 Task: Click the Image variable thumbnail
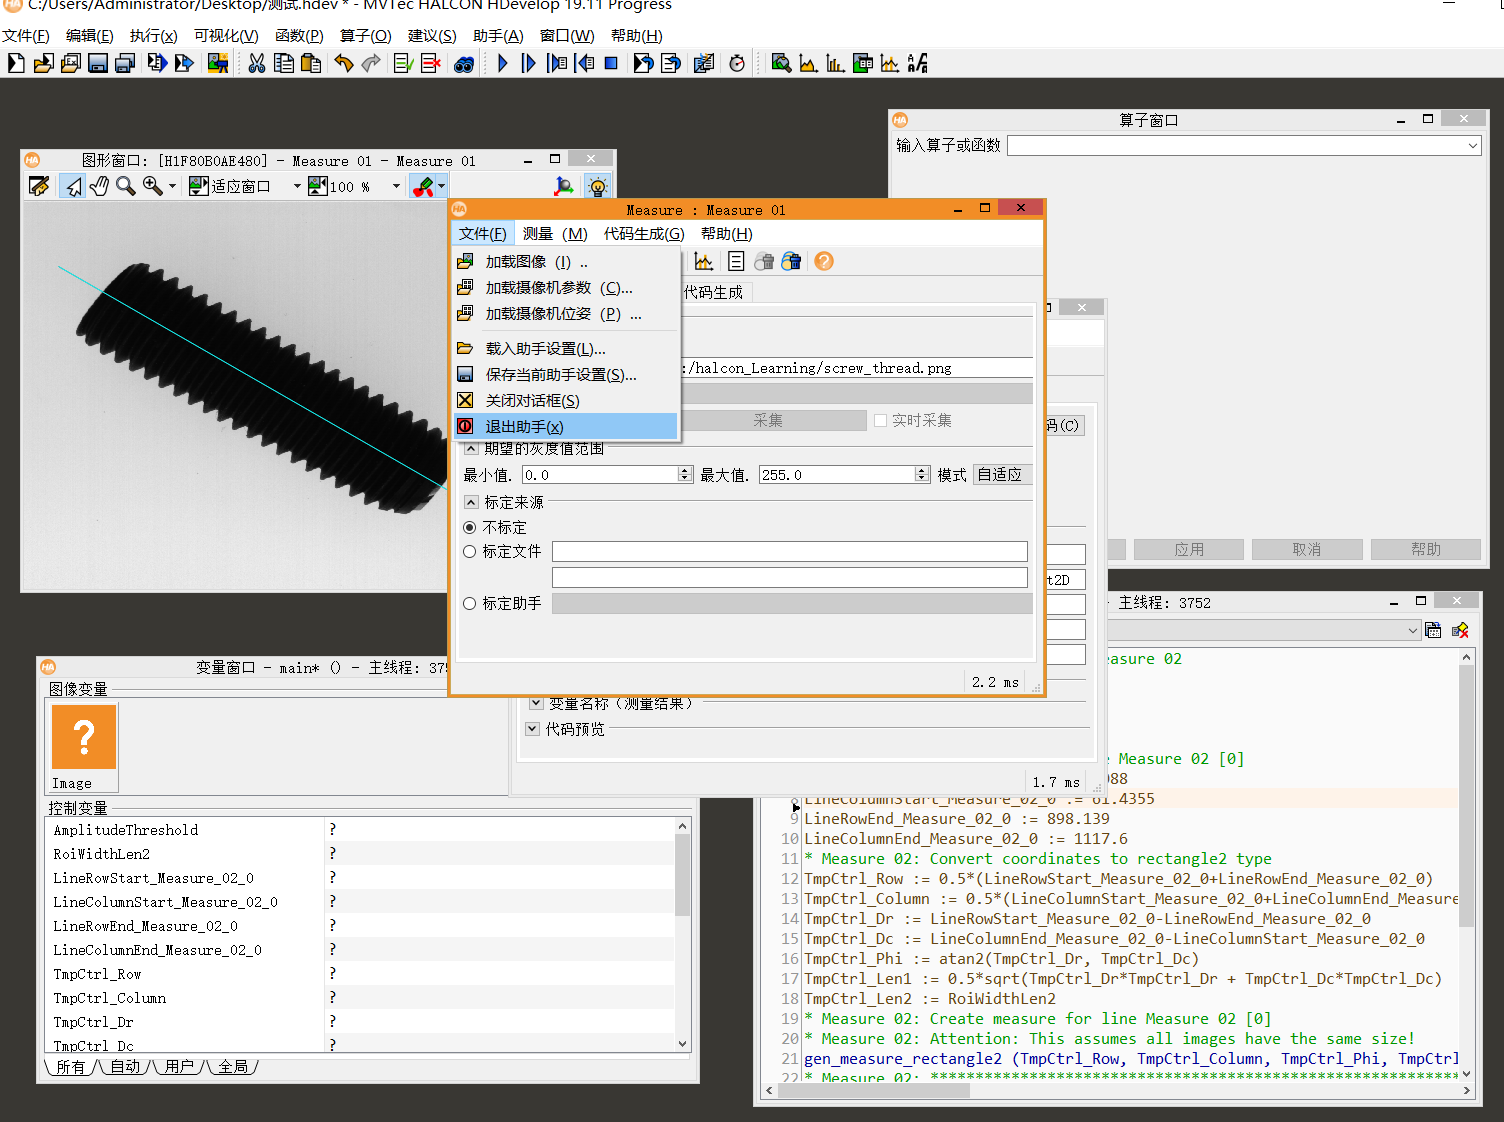point(84,738)
